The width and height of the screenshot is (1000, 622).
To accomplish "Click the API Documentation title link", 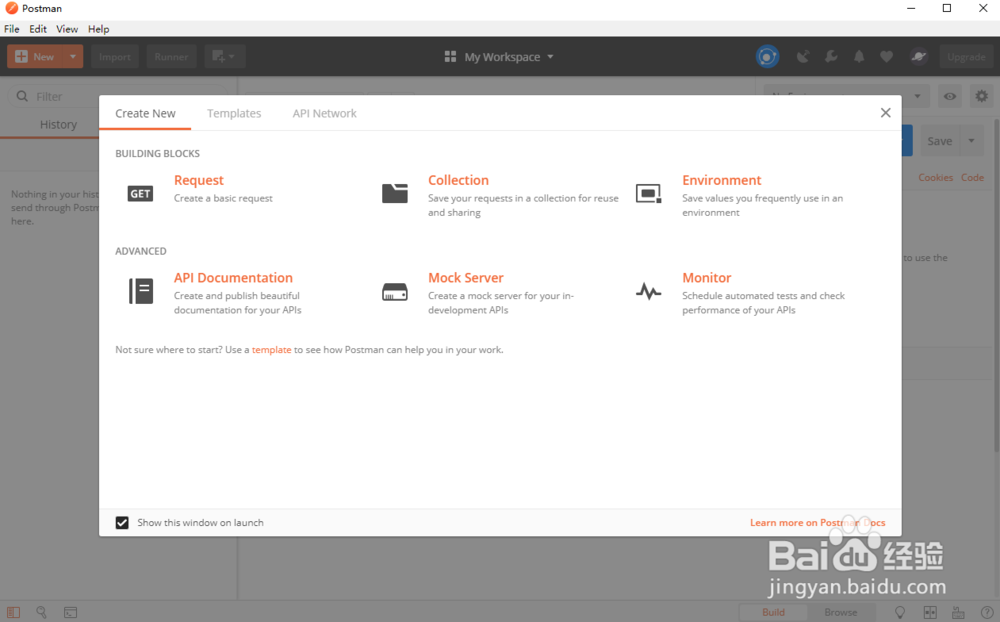I will (x=233, y=278).
